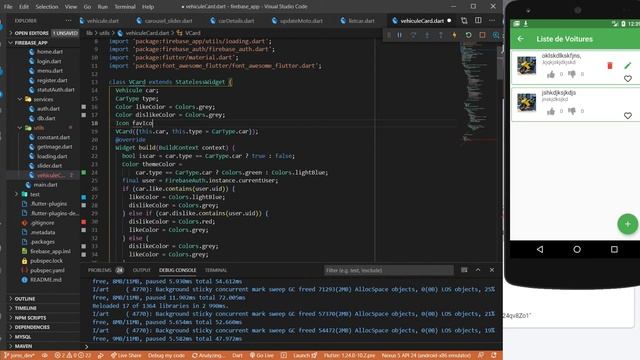
Task: Click the debug console filter field
Action: 389,270
